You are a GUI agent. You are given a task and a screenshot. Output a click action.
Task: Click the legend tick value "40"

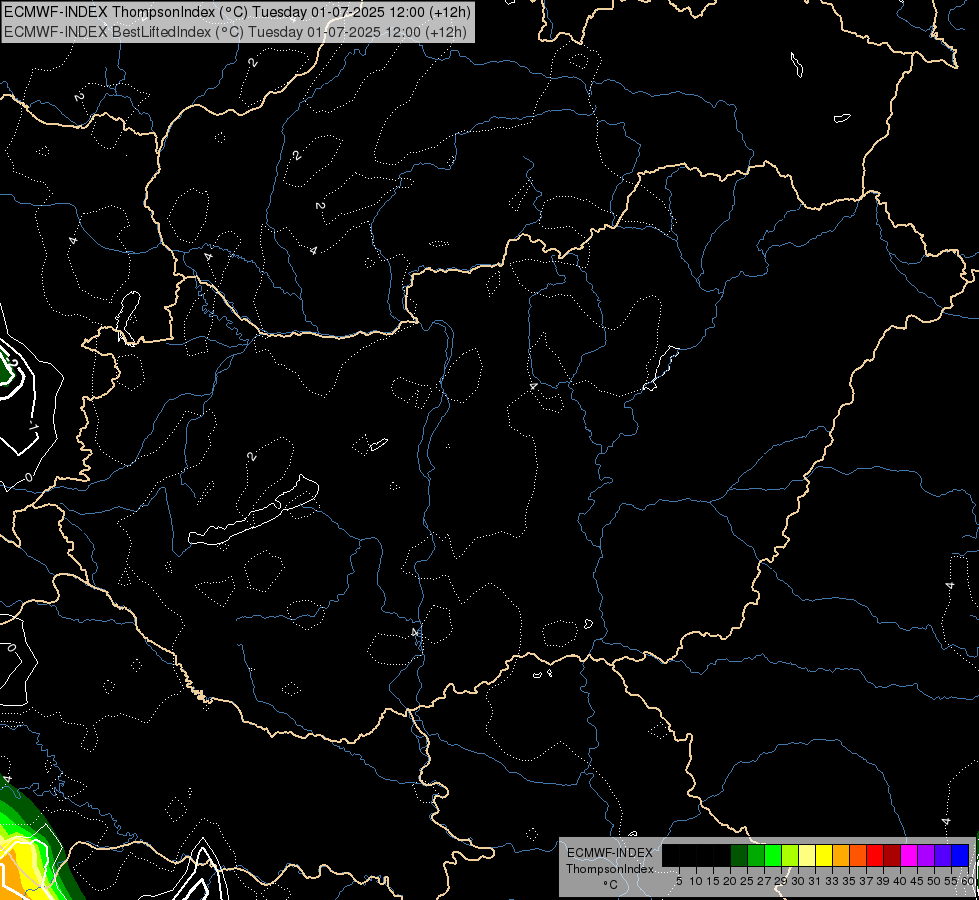pyautogui.click(x=900, y=881)
